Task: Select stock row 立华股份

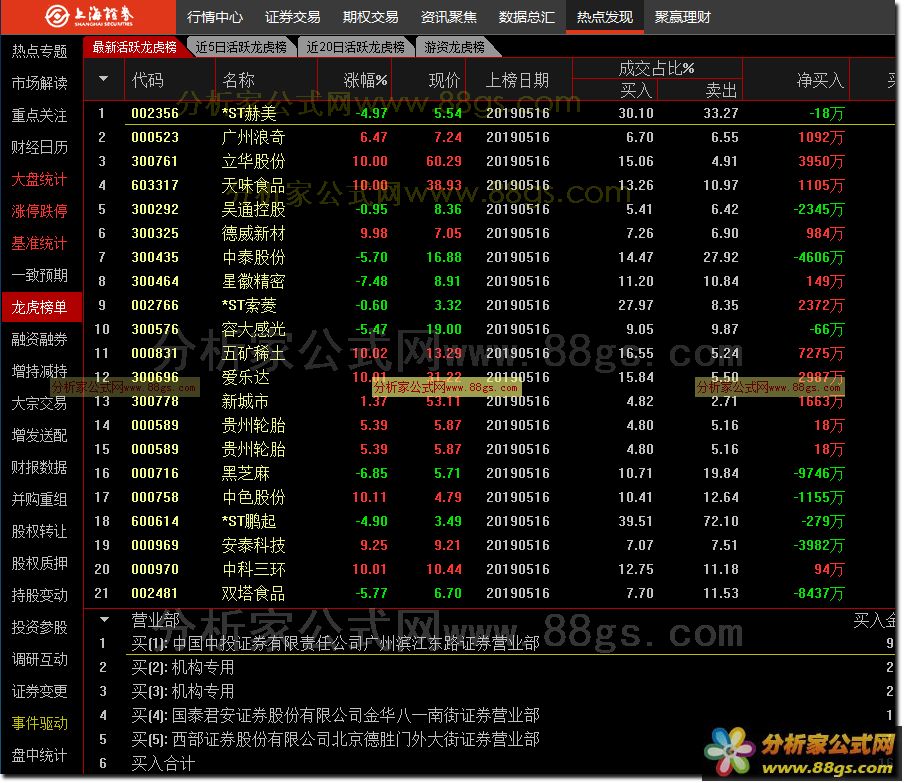Action: [490, 161]
